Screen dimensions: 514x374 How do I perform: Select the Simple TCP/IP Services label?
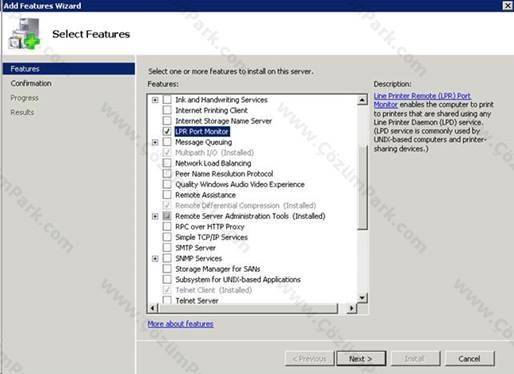tap(212, 237)
